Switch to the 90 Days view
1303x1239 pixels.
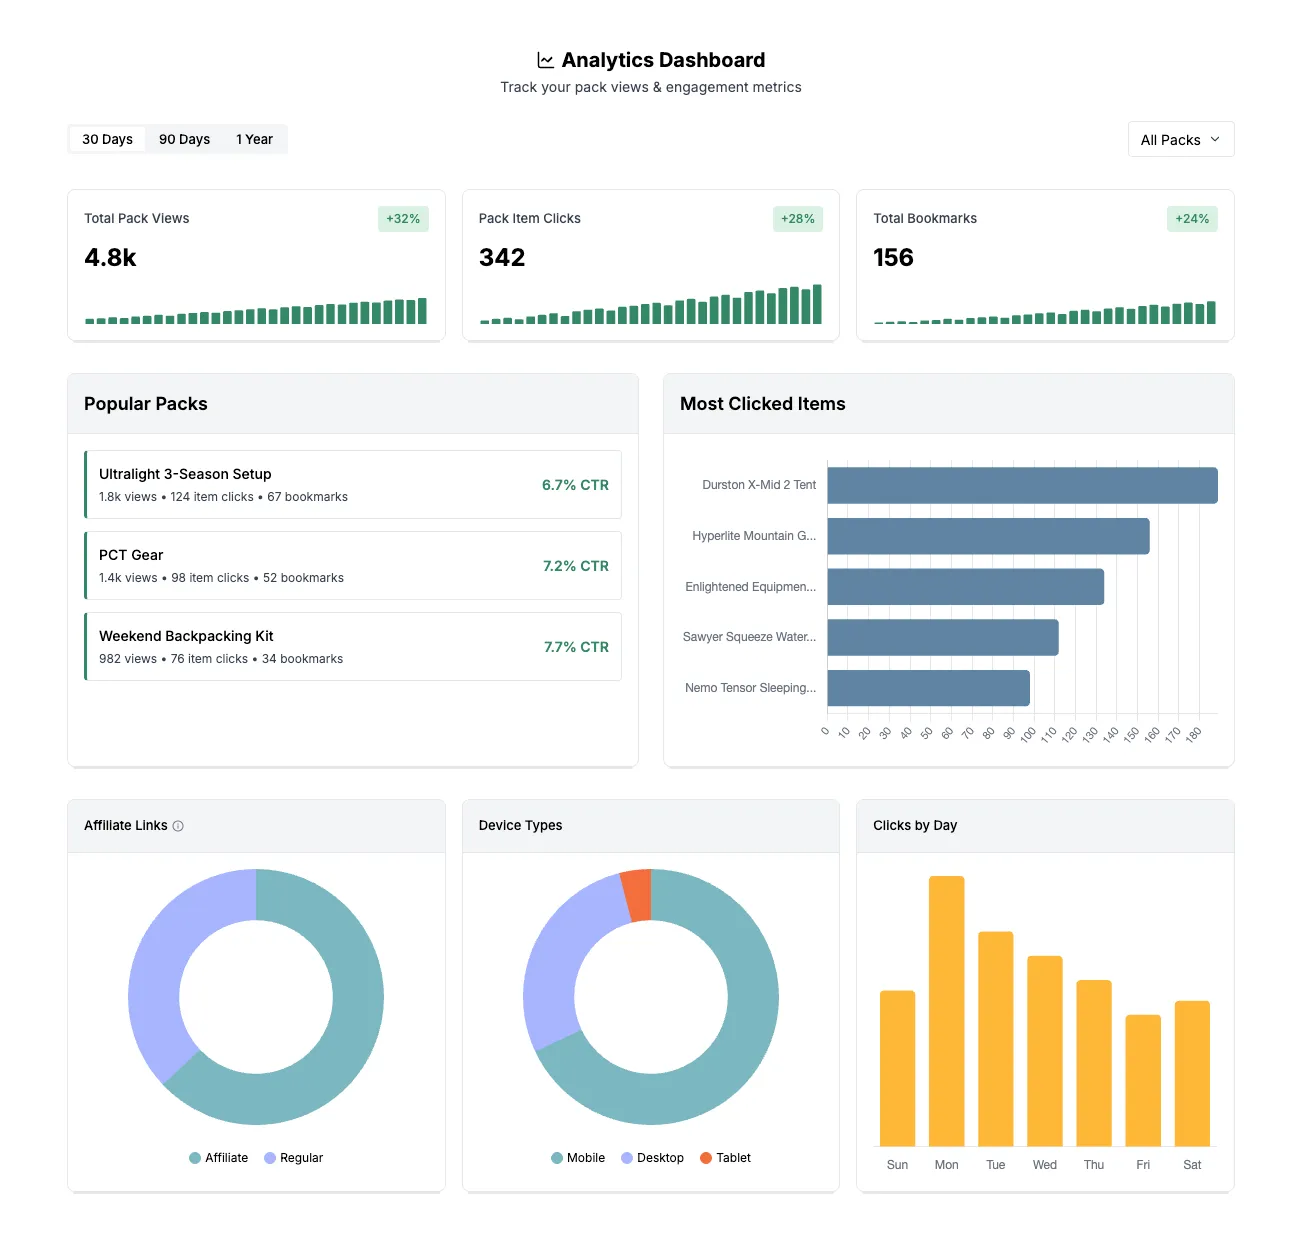(184, 139)
